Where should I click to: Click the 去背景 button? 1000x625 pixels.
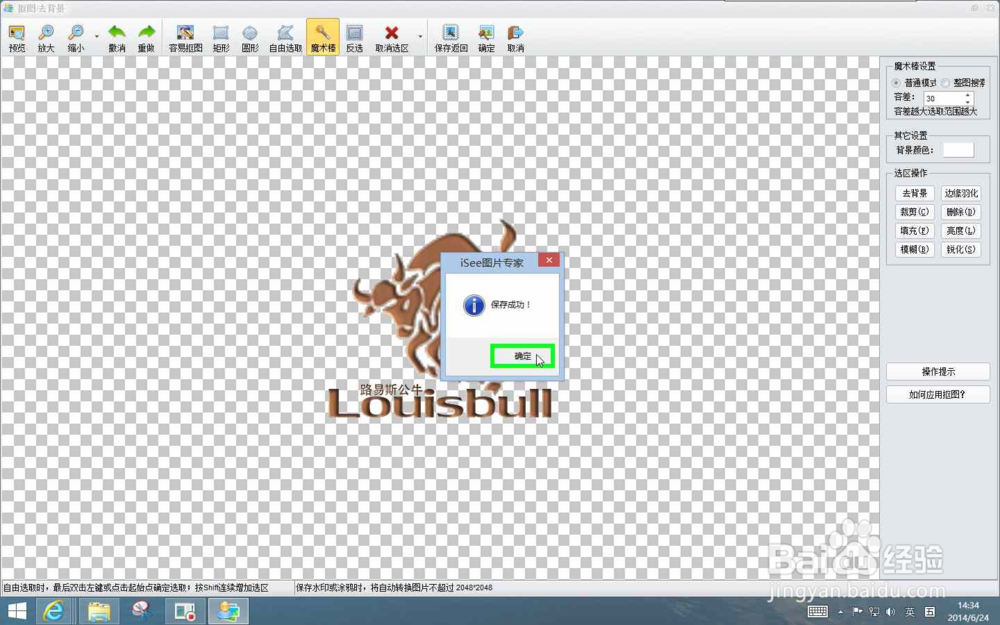click(914, 193)
